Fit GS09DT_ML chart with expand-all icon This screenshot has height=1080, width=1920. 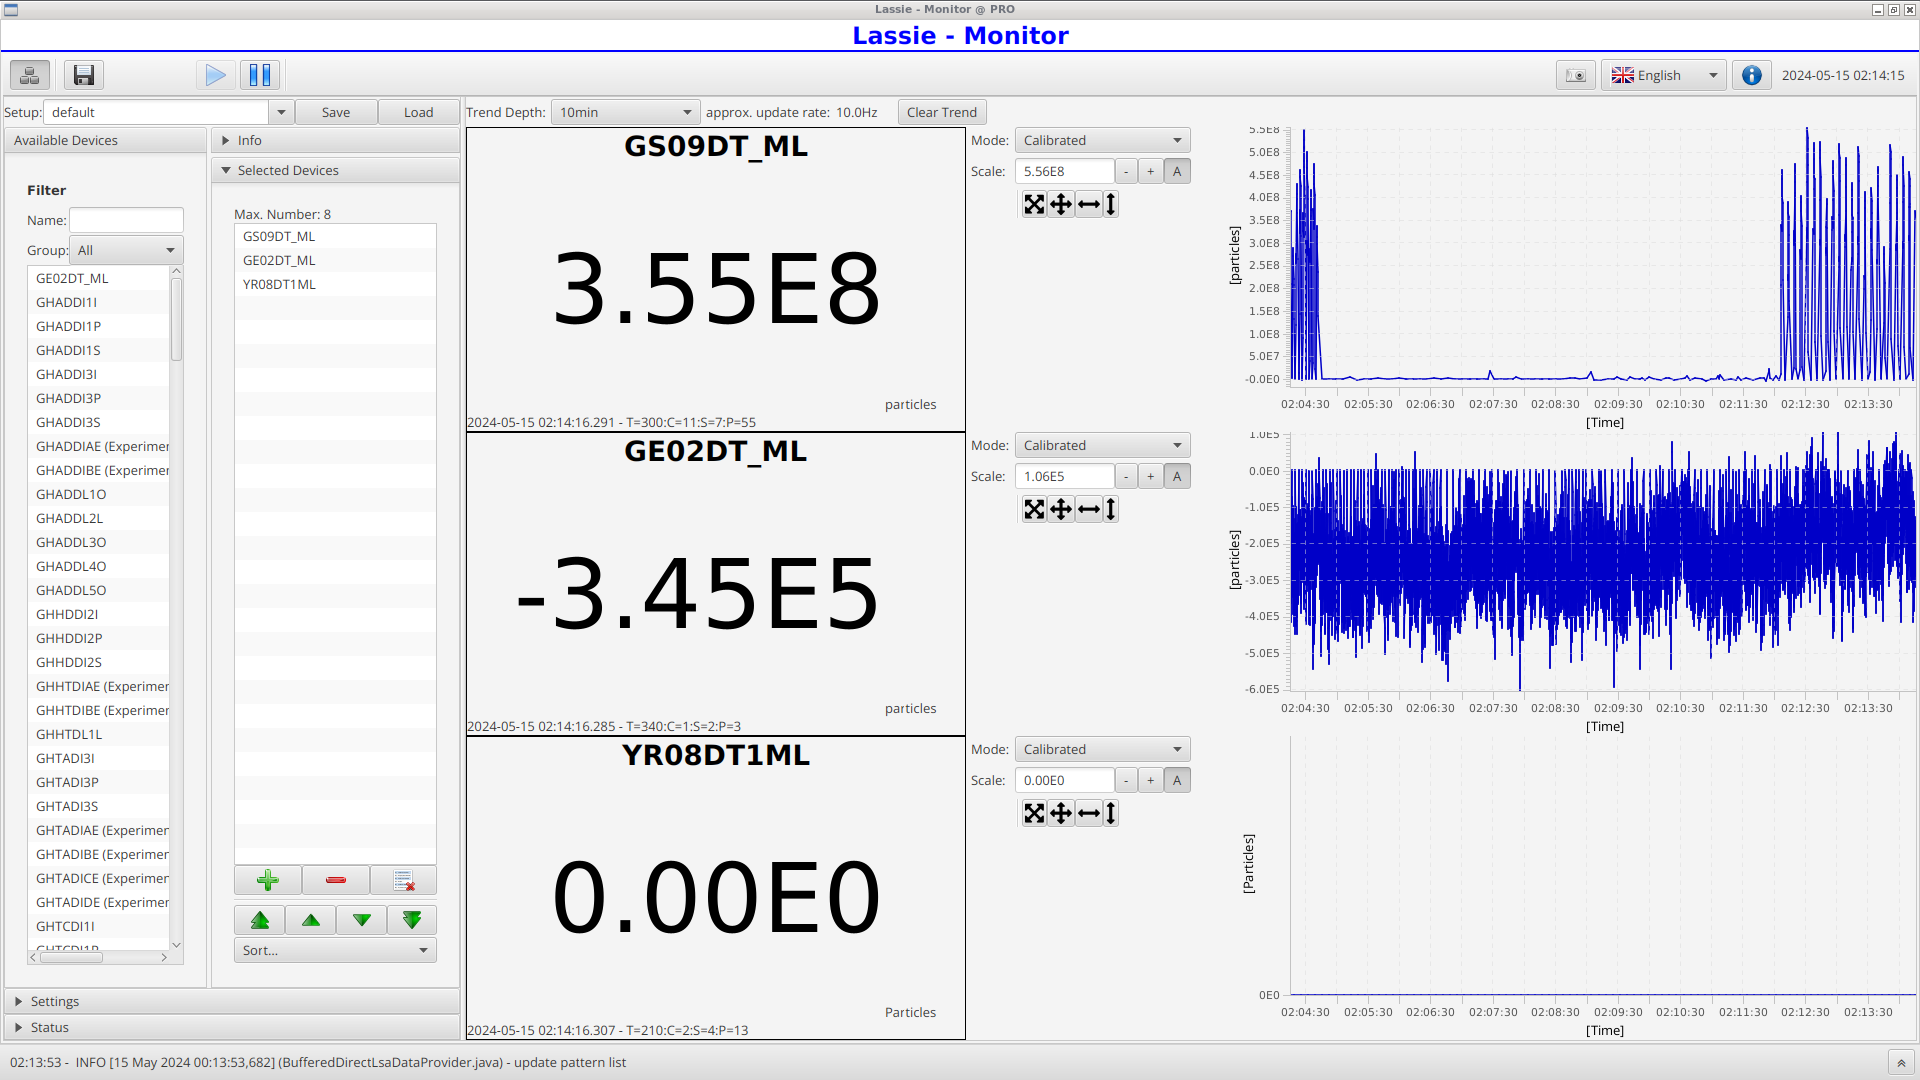(1034, 204)
